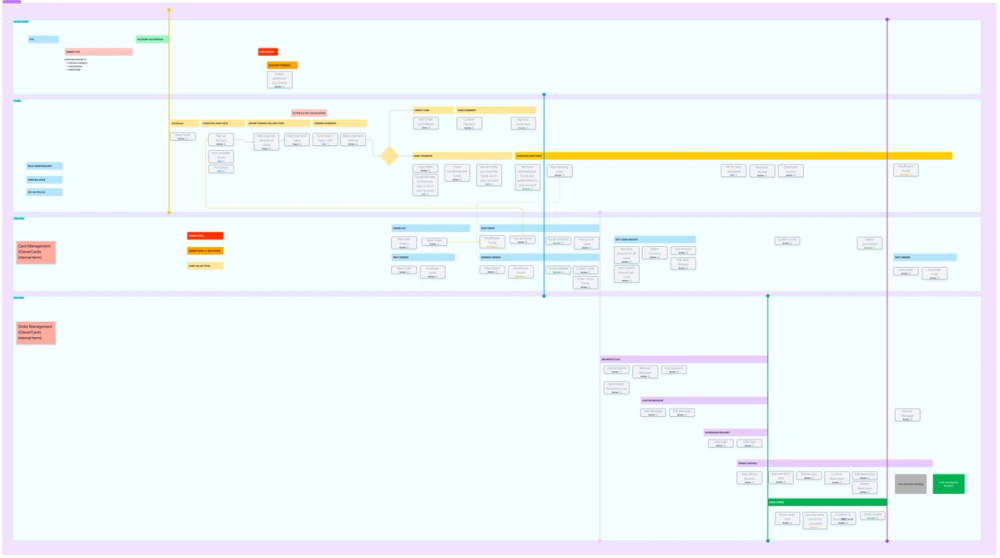
Task: Select the Amount of cards card
Action: (586, 242)
